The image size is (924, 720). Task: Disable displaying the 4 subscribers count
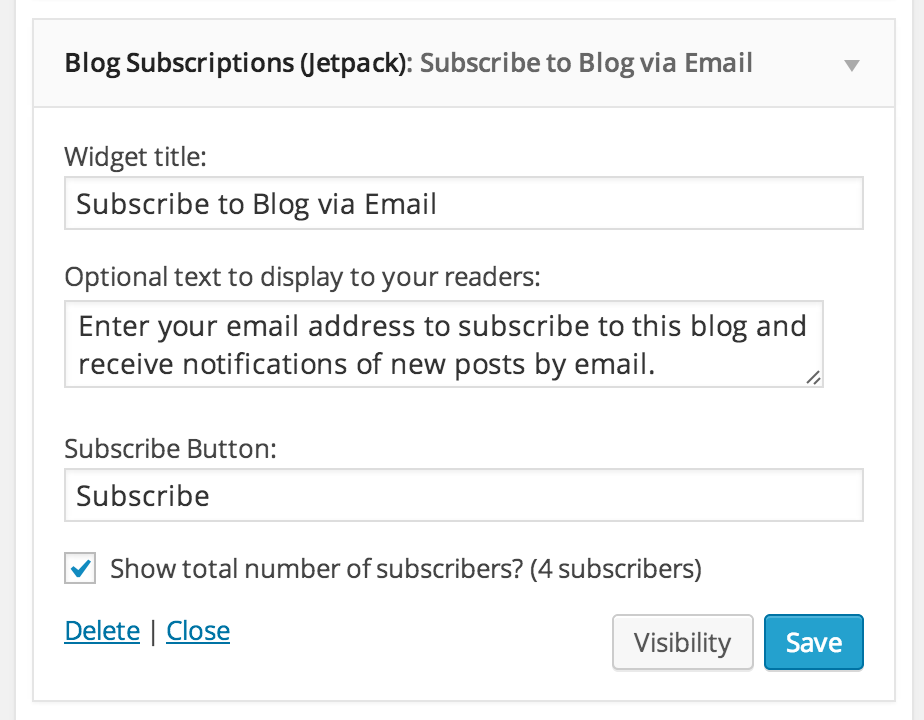(x=79, y=568)
